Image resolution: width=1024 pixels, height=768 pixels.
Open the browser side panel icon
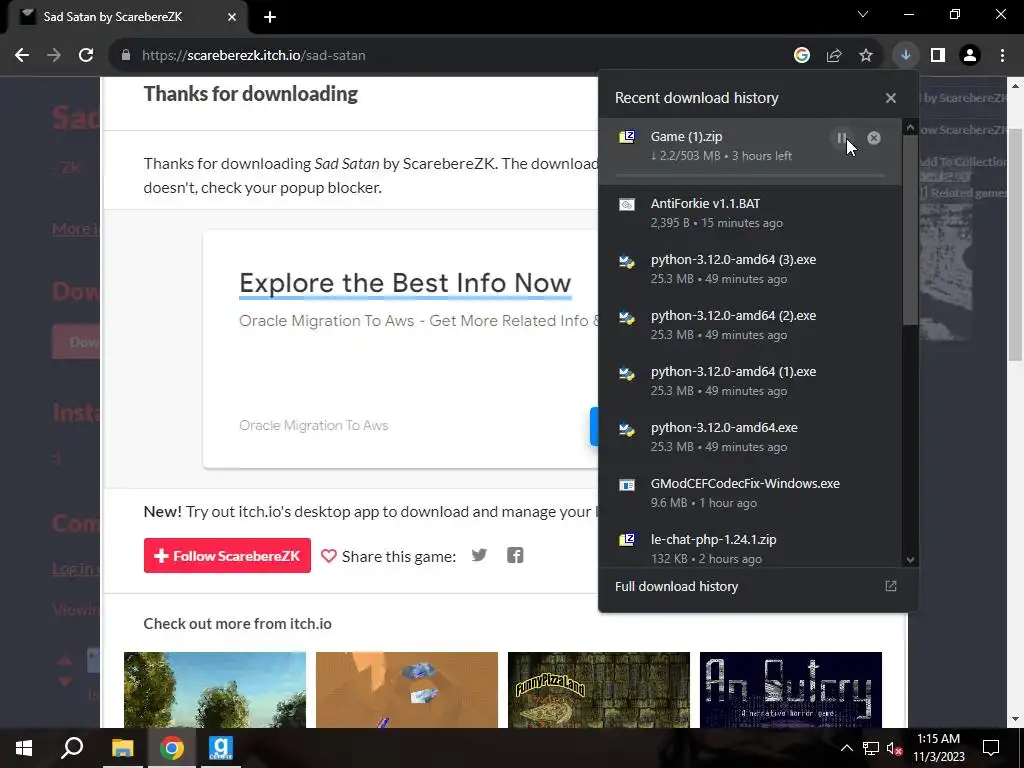(x=938, y=56)
